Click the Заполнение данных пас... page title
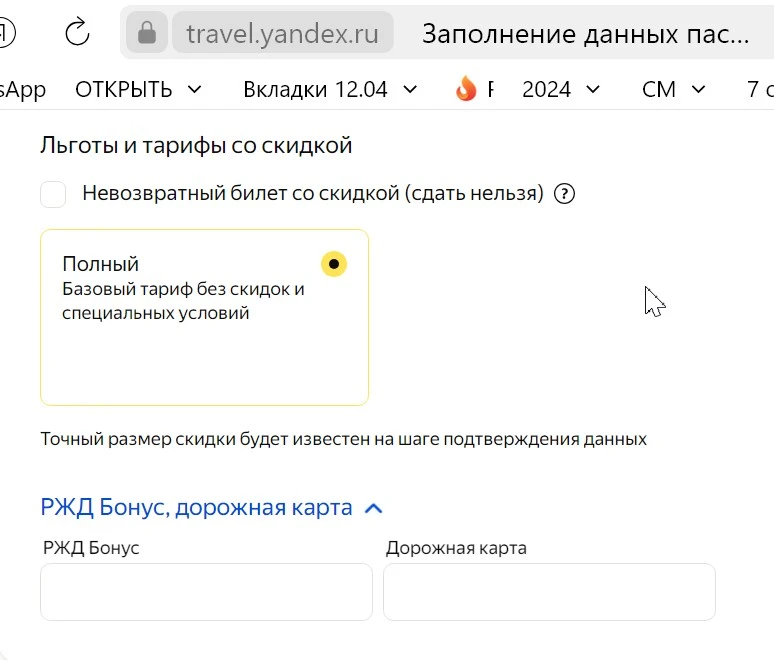 [585, 34]
